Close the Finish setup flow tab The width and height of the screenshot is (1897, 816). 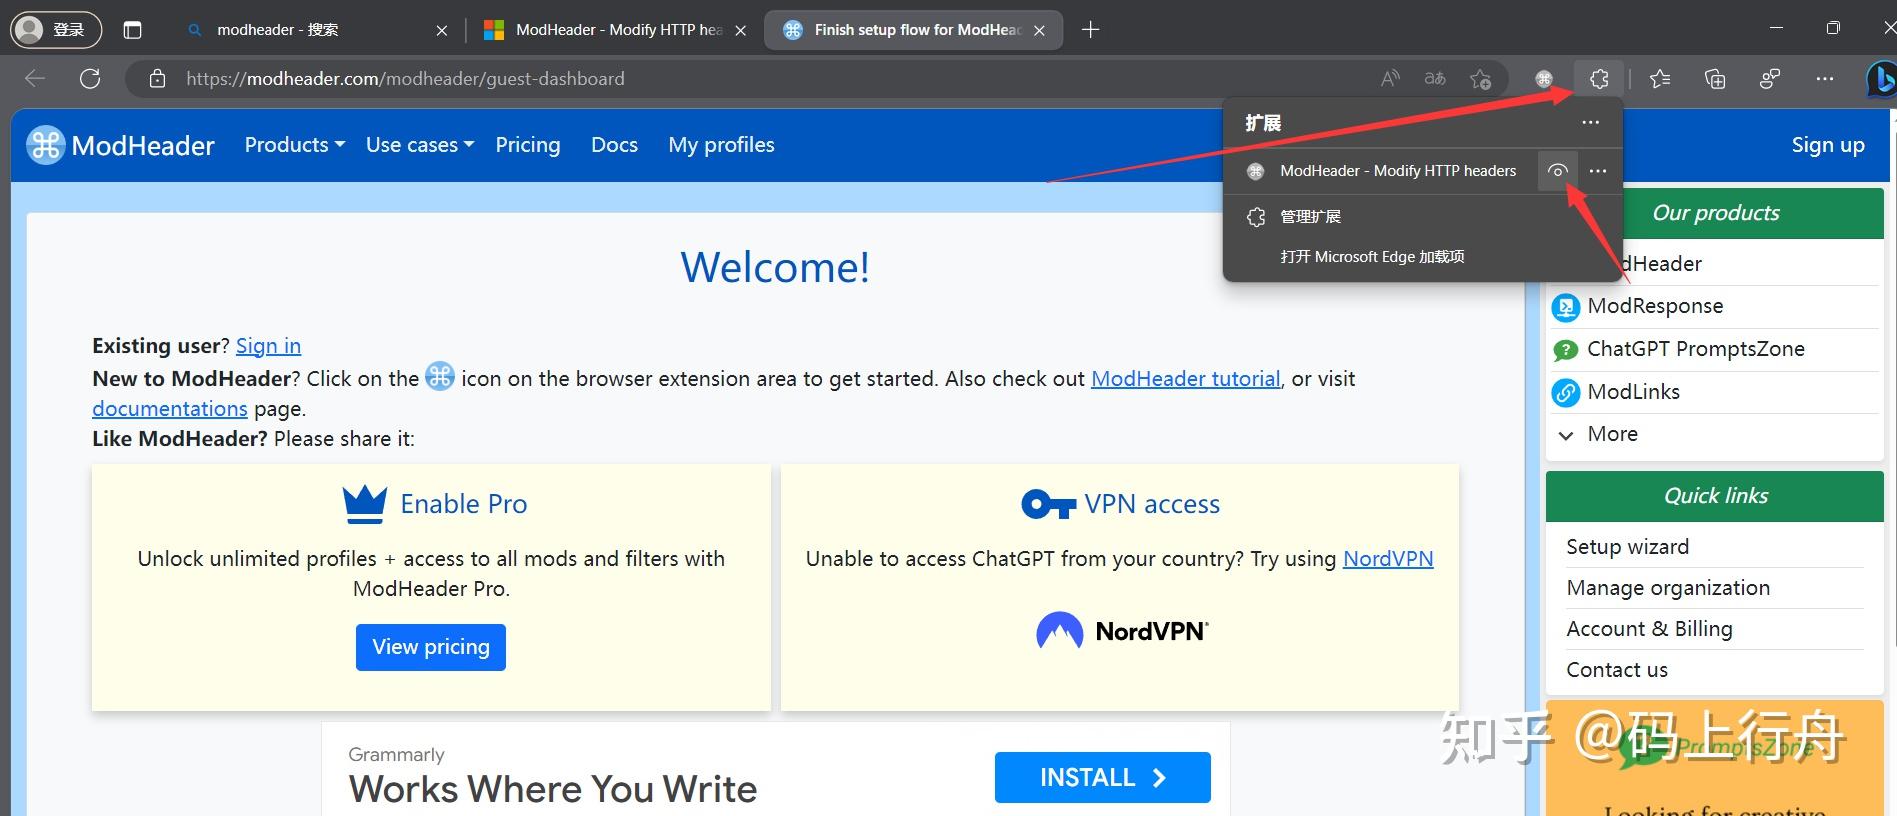click(x=1040, y=31)
